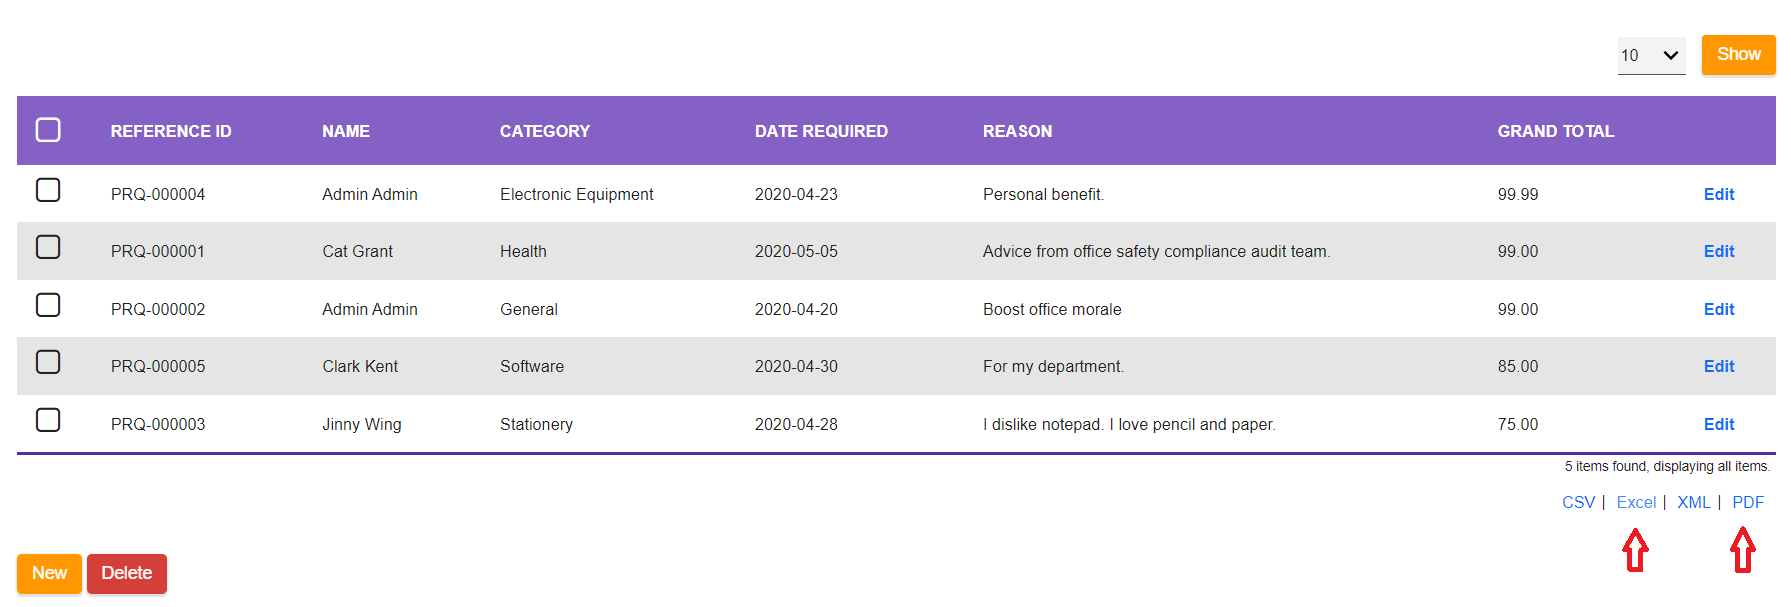The height and width of the screenshot is (607, 1791).
Task: Click Edit on Clark Kent's Software request
Action: tap(1718, 366)
